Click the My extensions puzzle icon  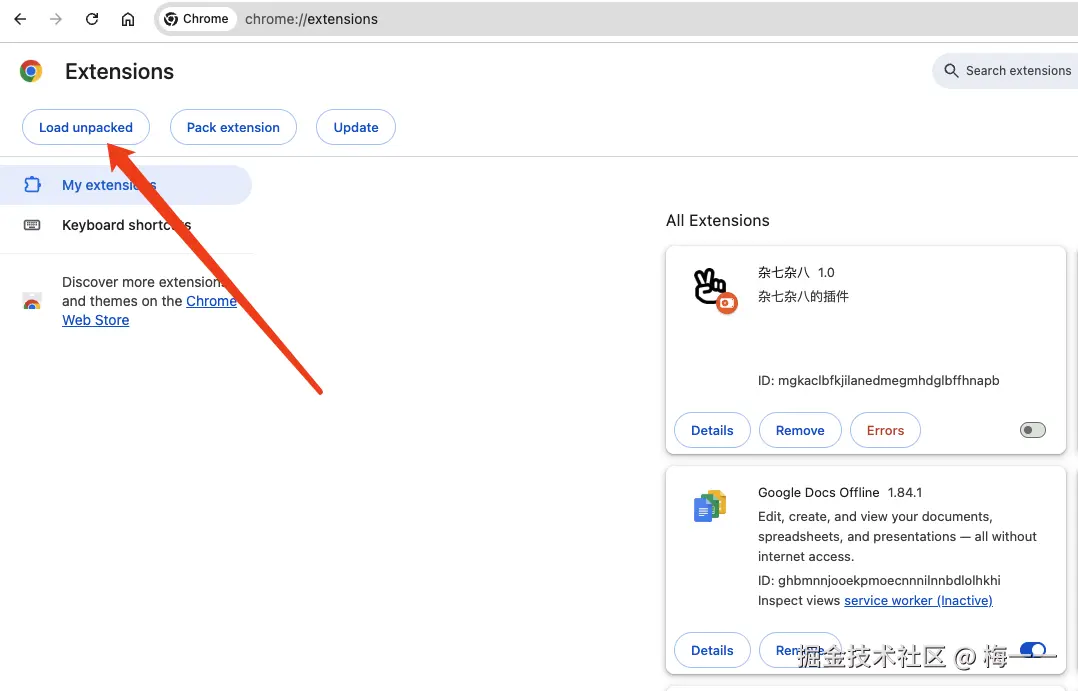click(32, 185)
